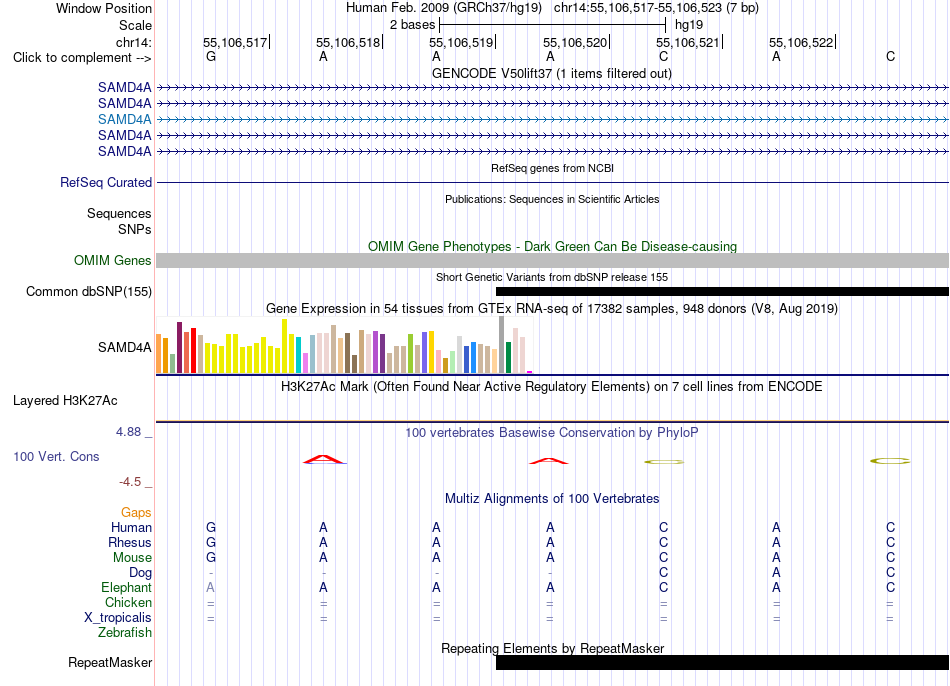Image resolution: width=950 pixels, height=686 pixels.
Task: Open the GTEx Gene Expression track title
Action: pos(552,308)
